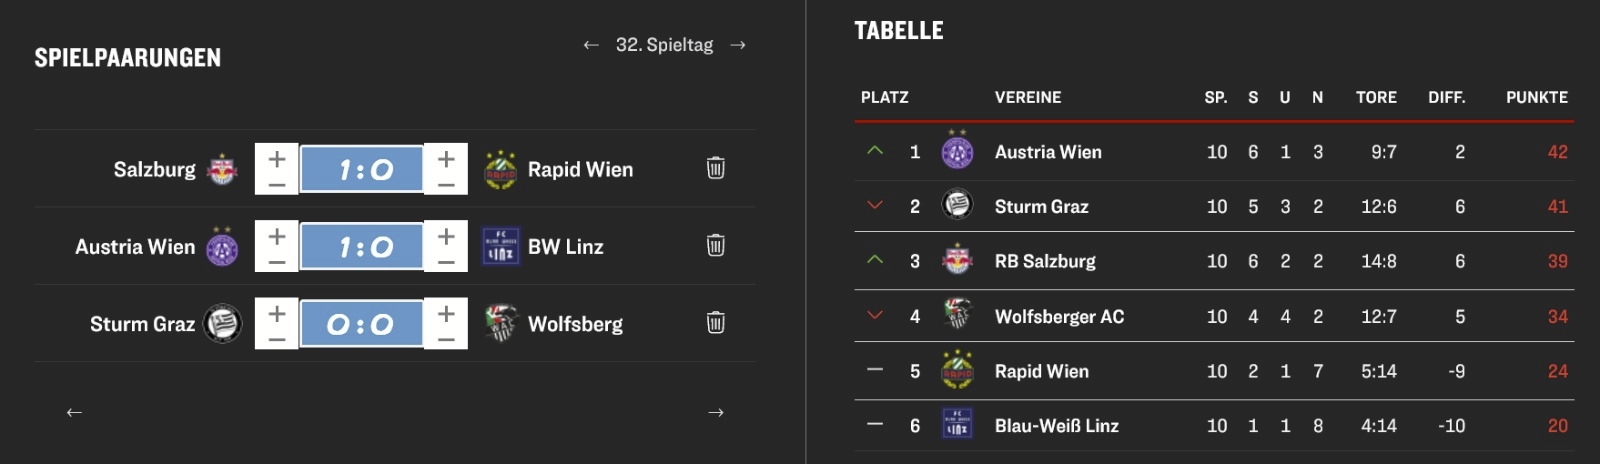This screenshot has width=1600, height=464.
Task: Click the Austria Wien crest in the table
Action: click(x=957, y=151)
